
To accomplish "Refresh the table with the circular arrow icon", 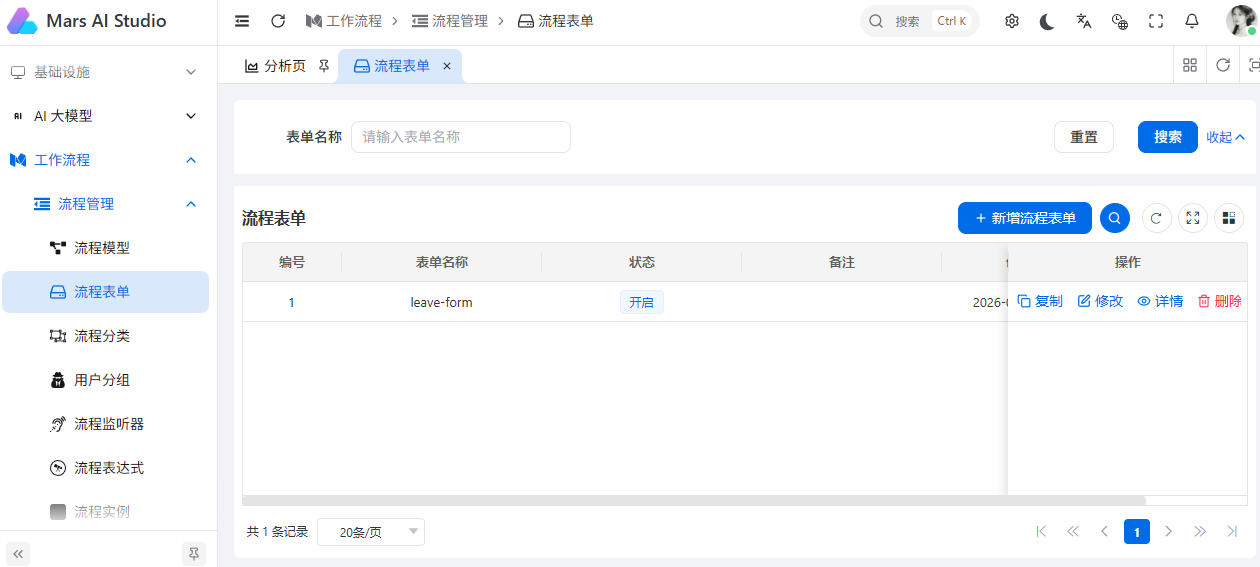I will click(x=1157, y=218).
